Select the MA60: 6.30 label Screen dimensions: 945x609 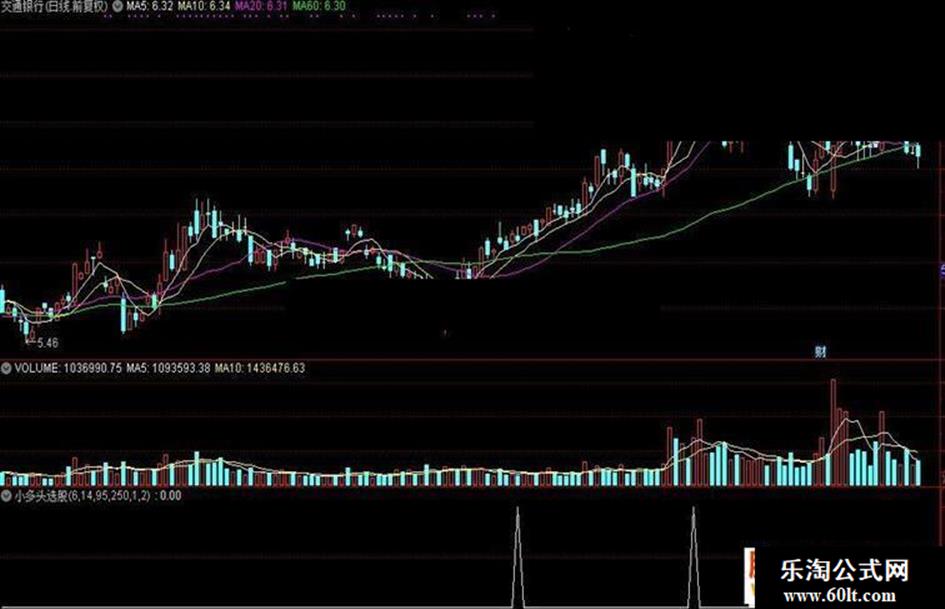coord(319,6)
